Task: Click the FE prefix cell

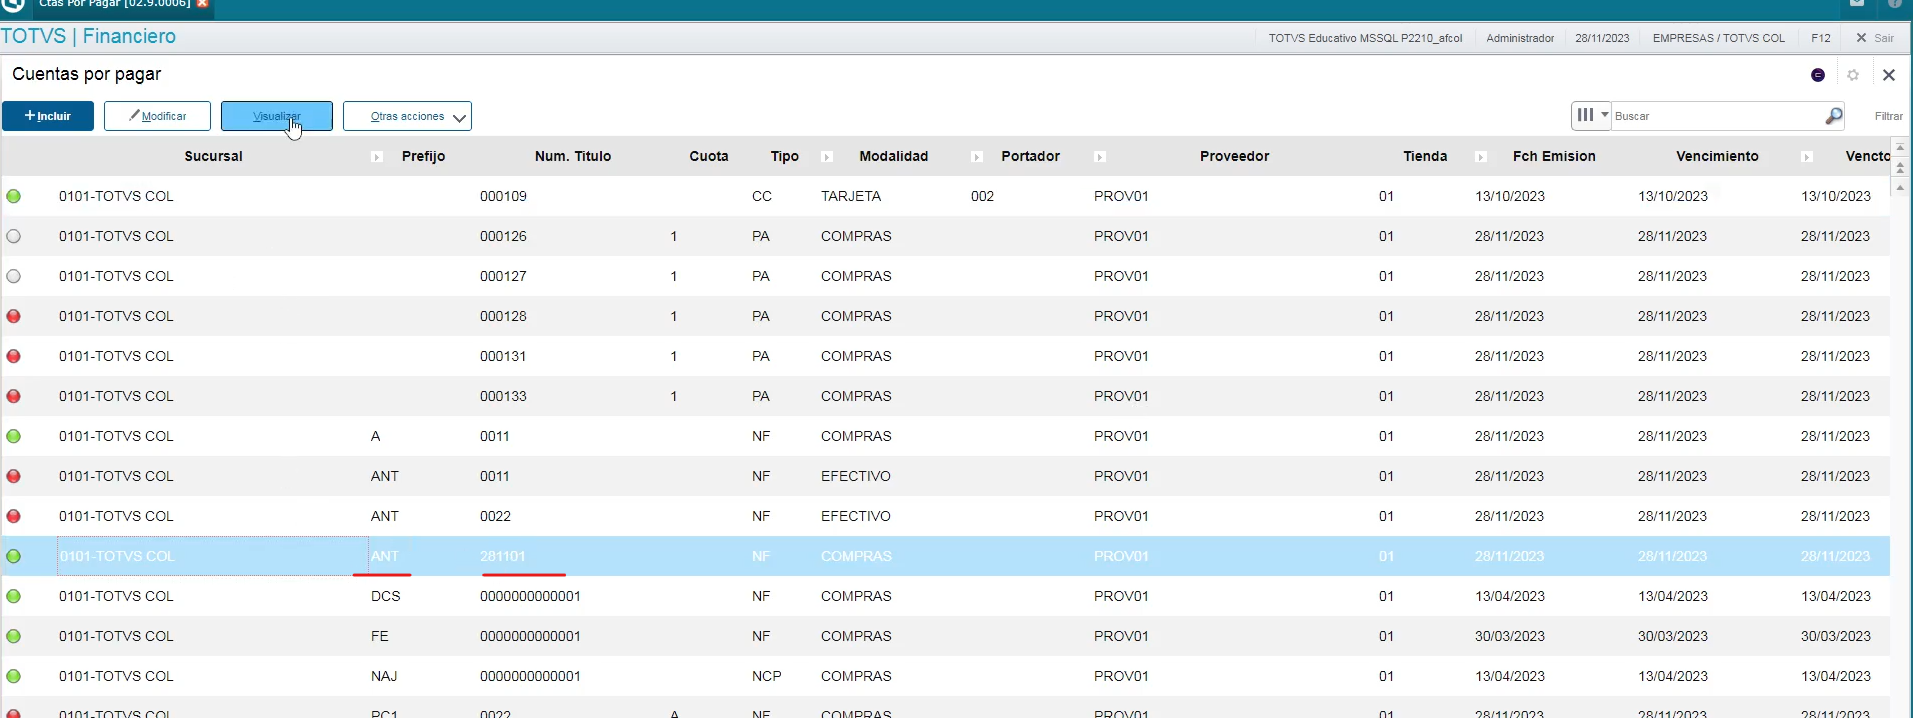Action: click(x=379, y=636)
